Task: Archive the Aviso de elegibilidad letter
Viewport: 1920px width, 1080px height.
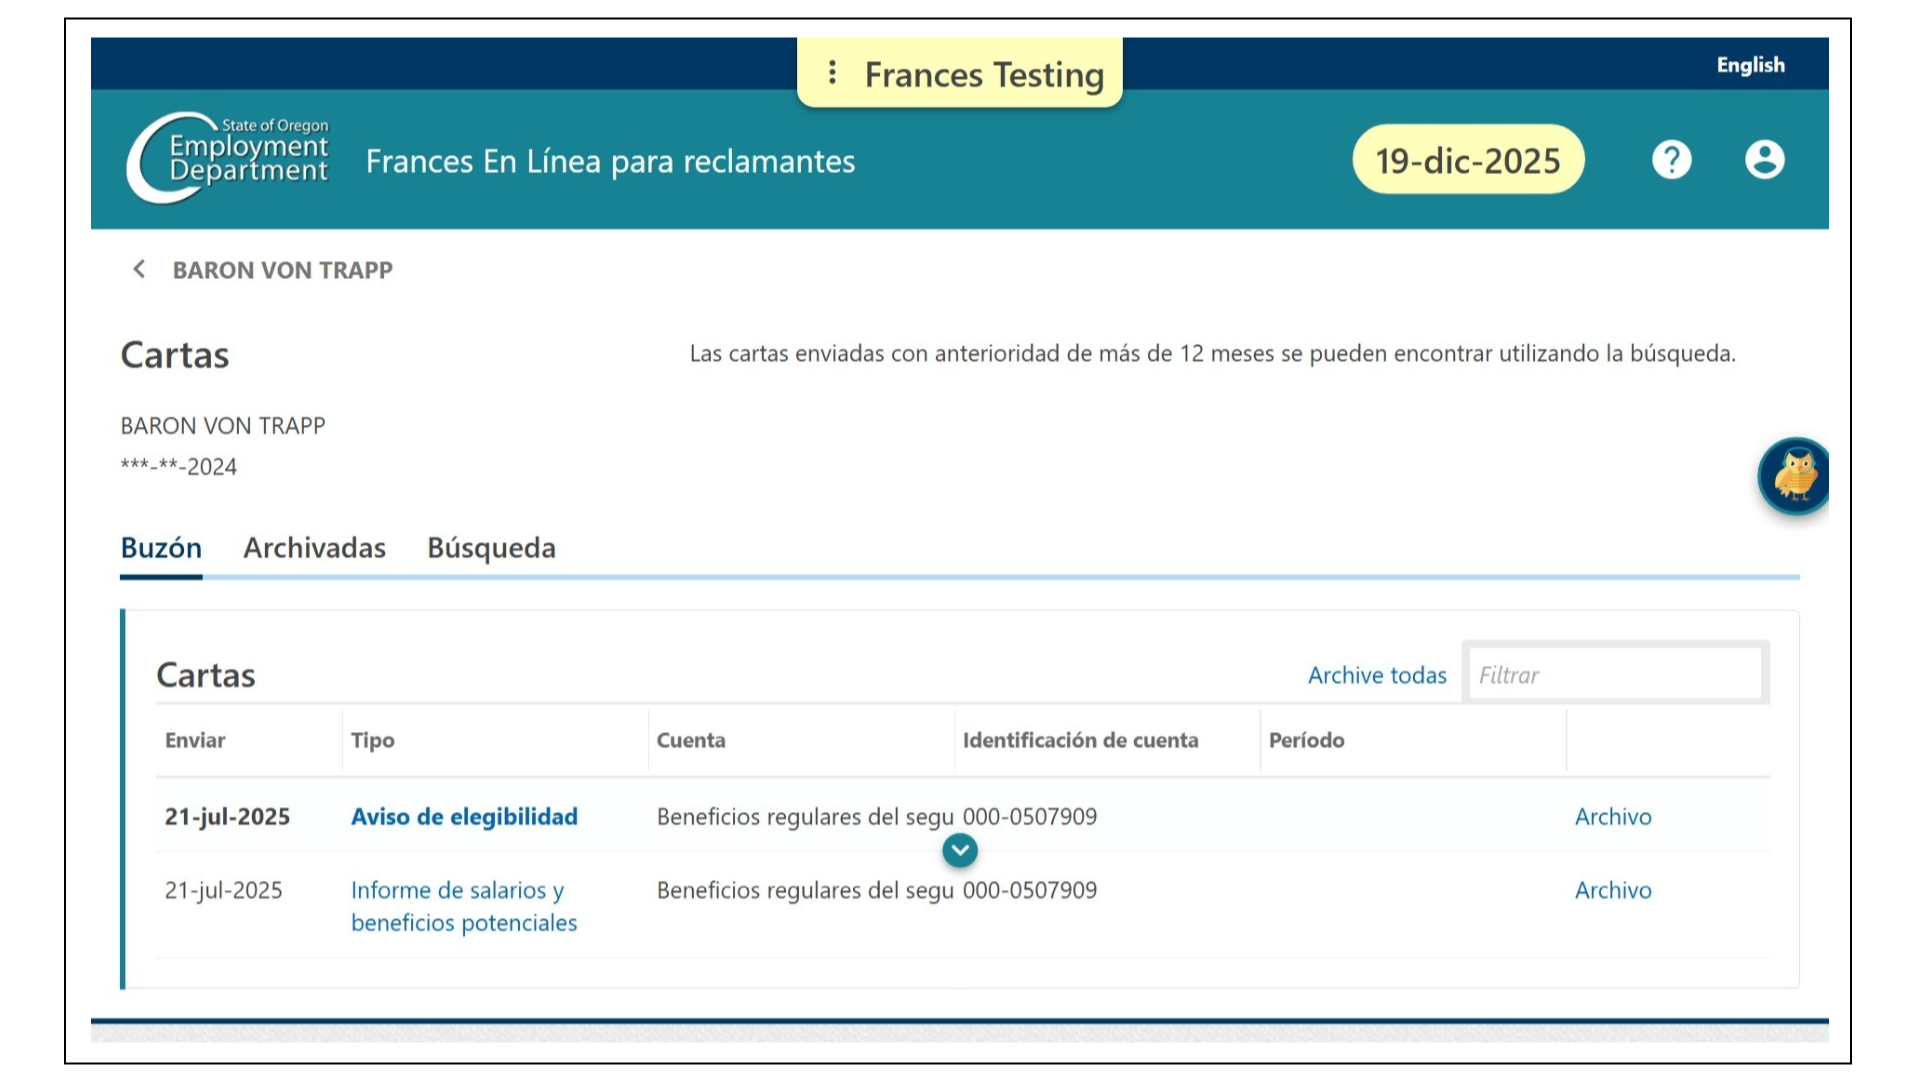Action: 1613,817
